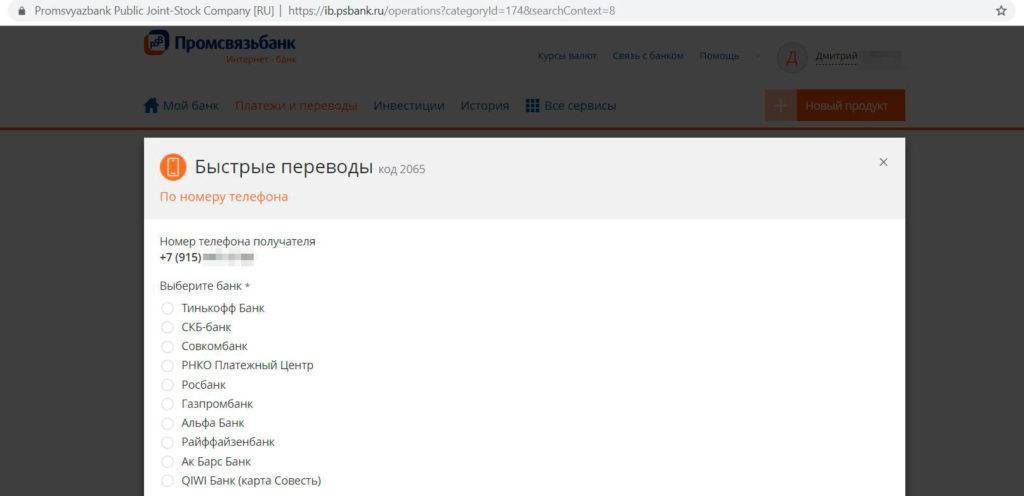Choose Газпромбанк as recipient bank
1024x496 pixels.
click(167, 404)
